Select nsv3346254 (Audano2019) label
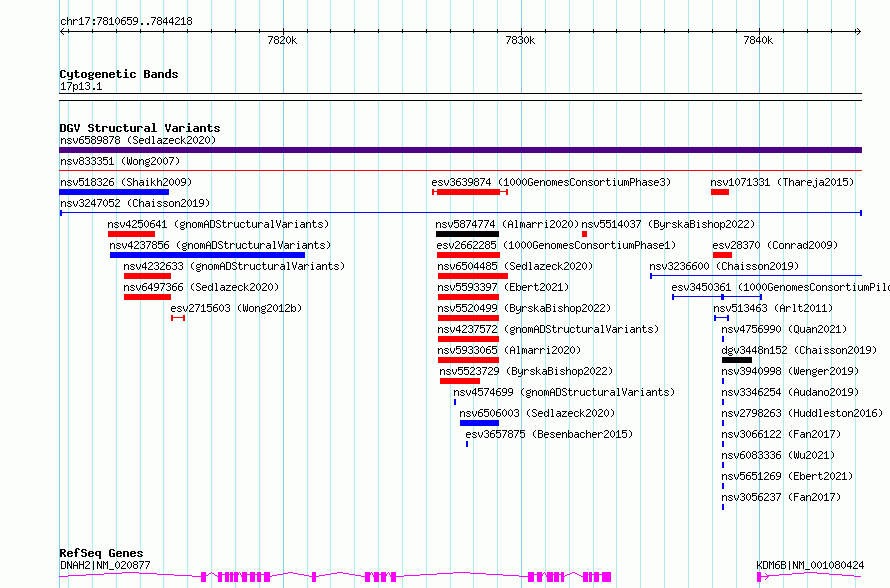Viewport: 890px width, 588px height. 790,392
